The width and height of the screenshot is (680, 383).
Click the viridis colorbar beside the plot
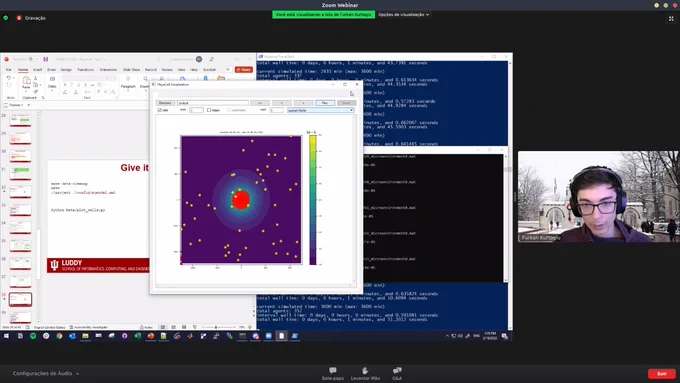coord(313,200)
